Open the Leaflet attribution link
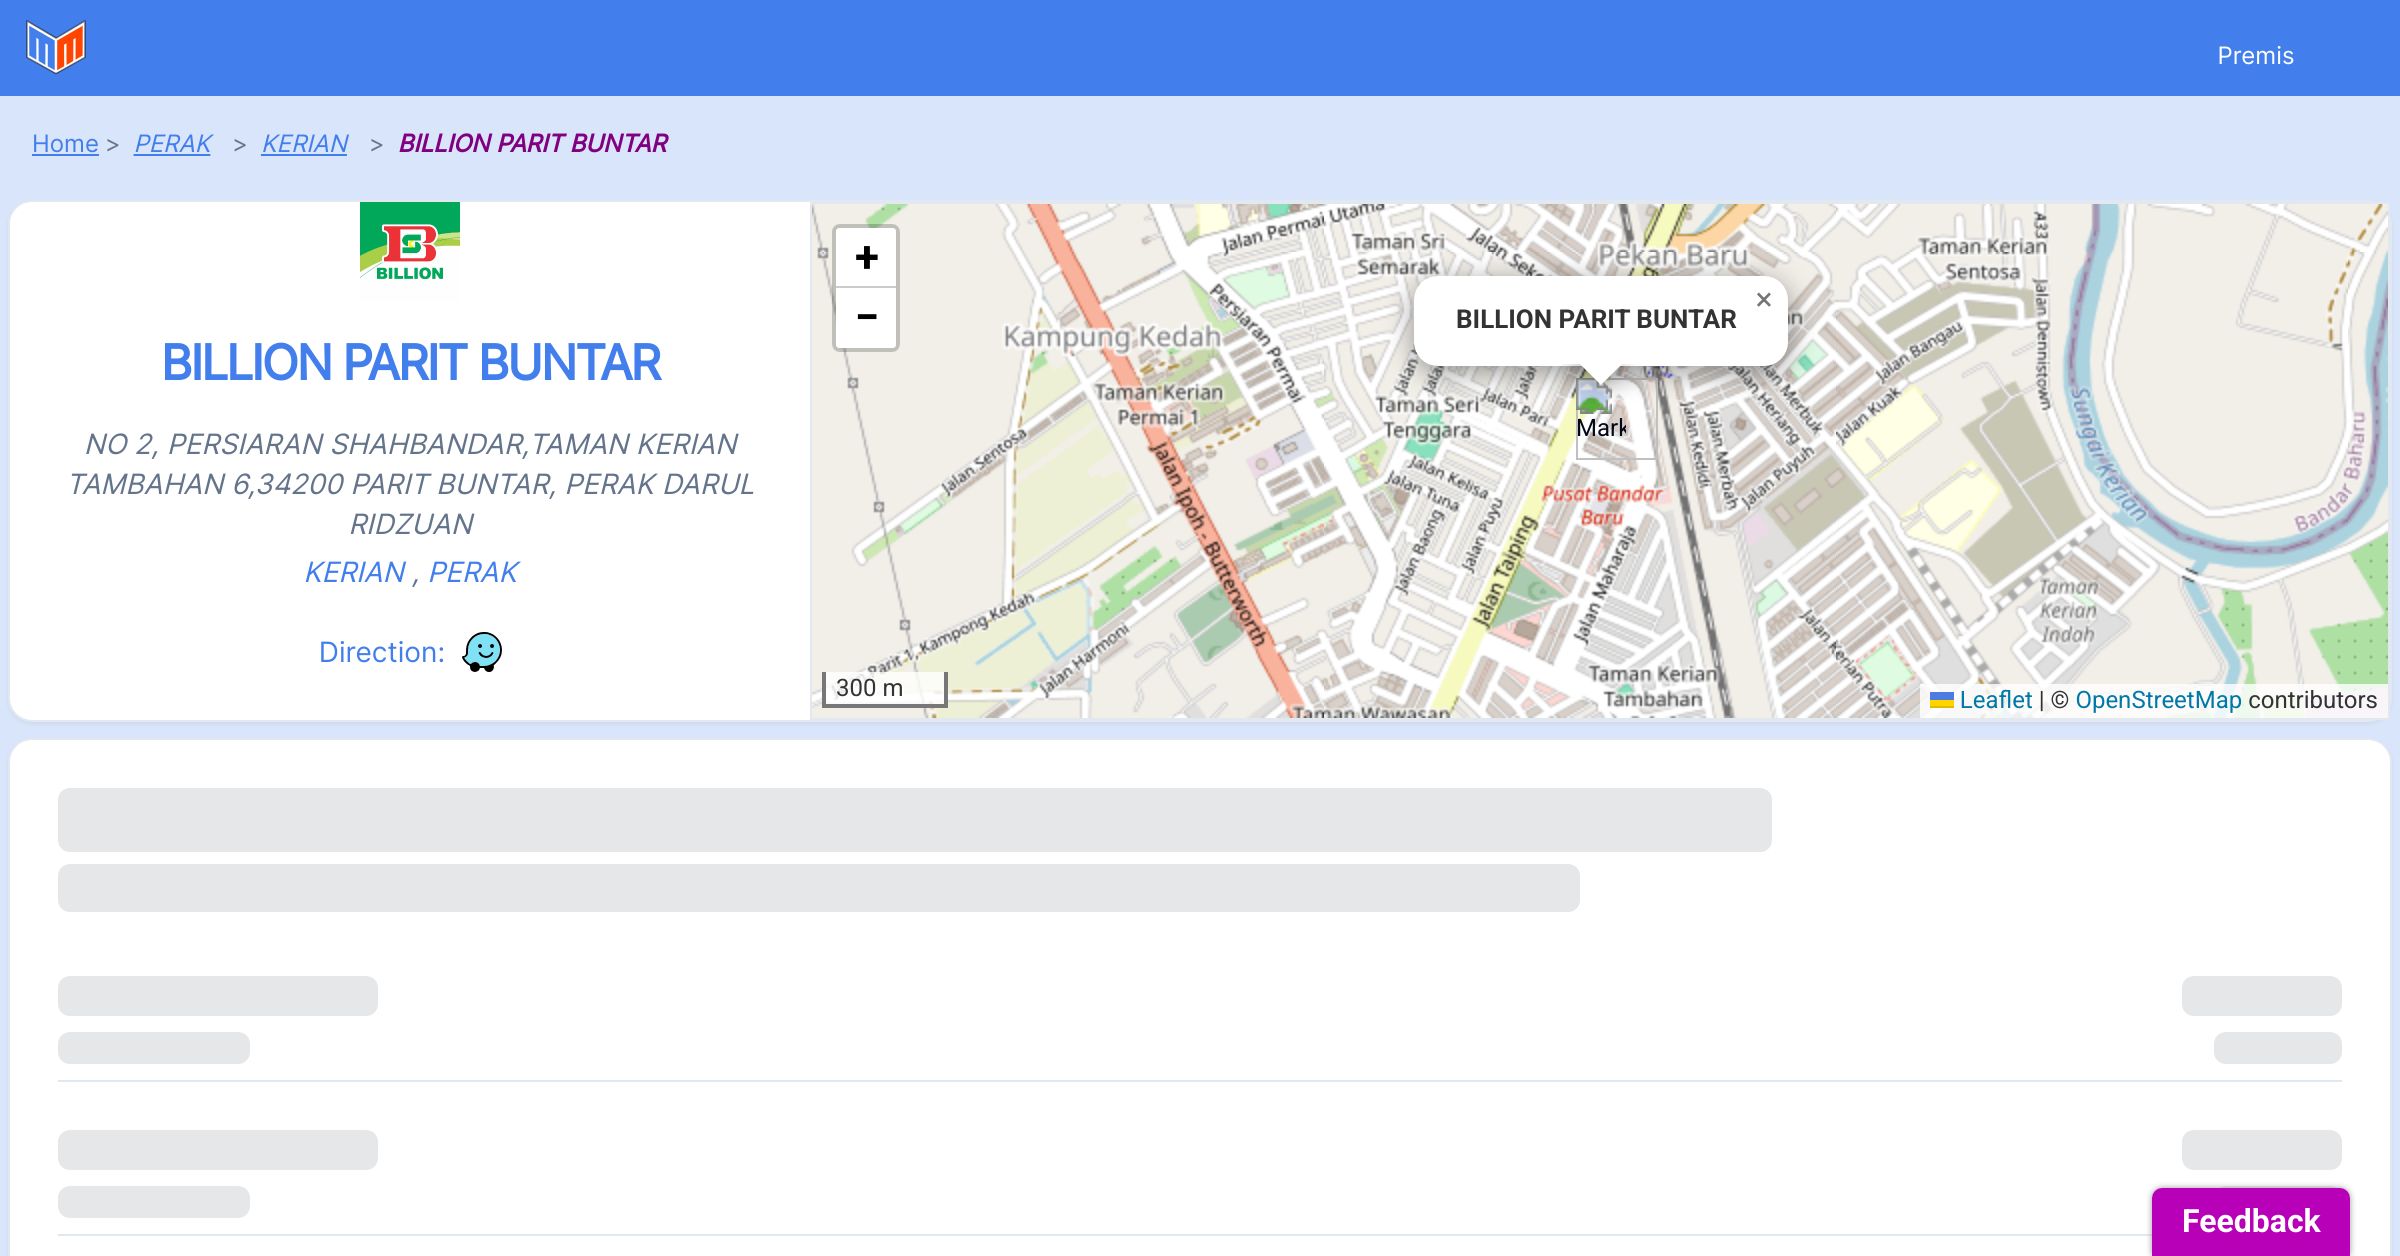 [1995, 700]
